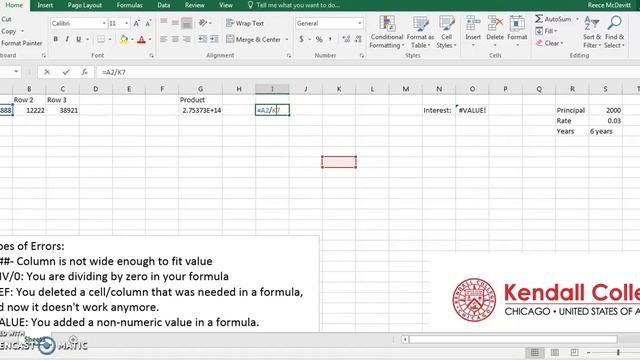Viewport: 640px width, 360px height.
Task: Switch to Insert tab
Action: click(45, 5)
